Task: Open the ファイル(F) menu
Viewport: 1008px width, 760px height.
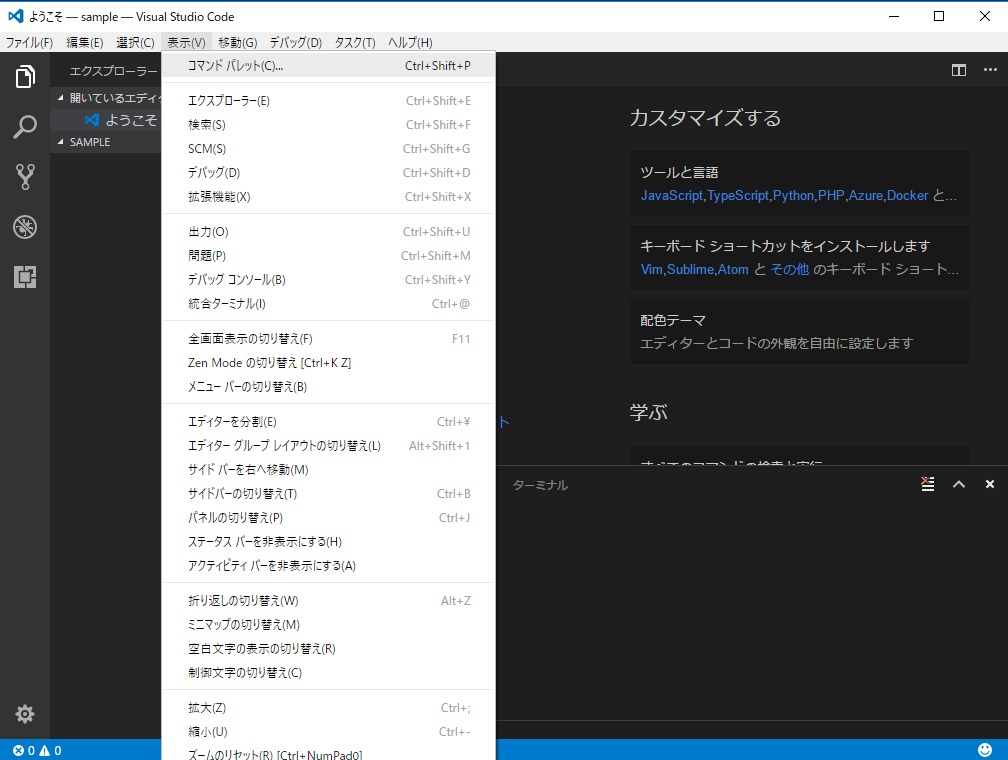Action: [x=29, y=42]
